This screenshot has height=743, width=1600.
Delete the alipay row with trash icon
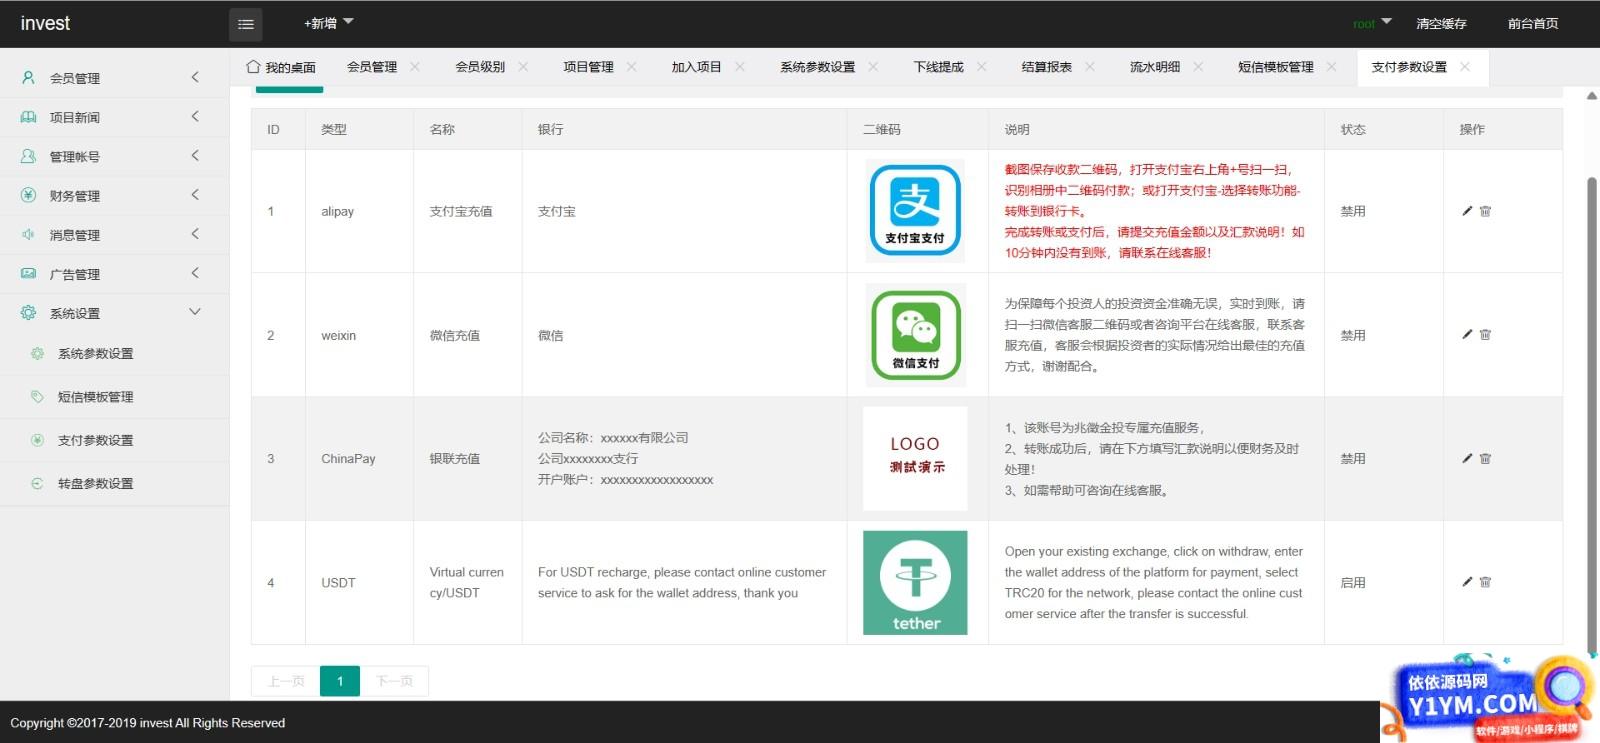tap(1485, 211)
